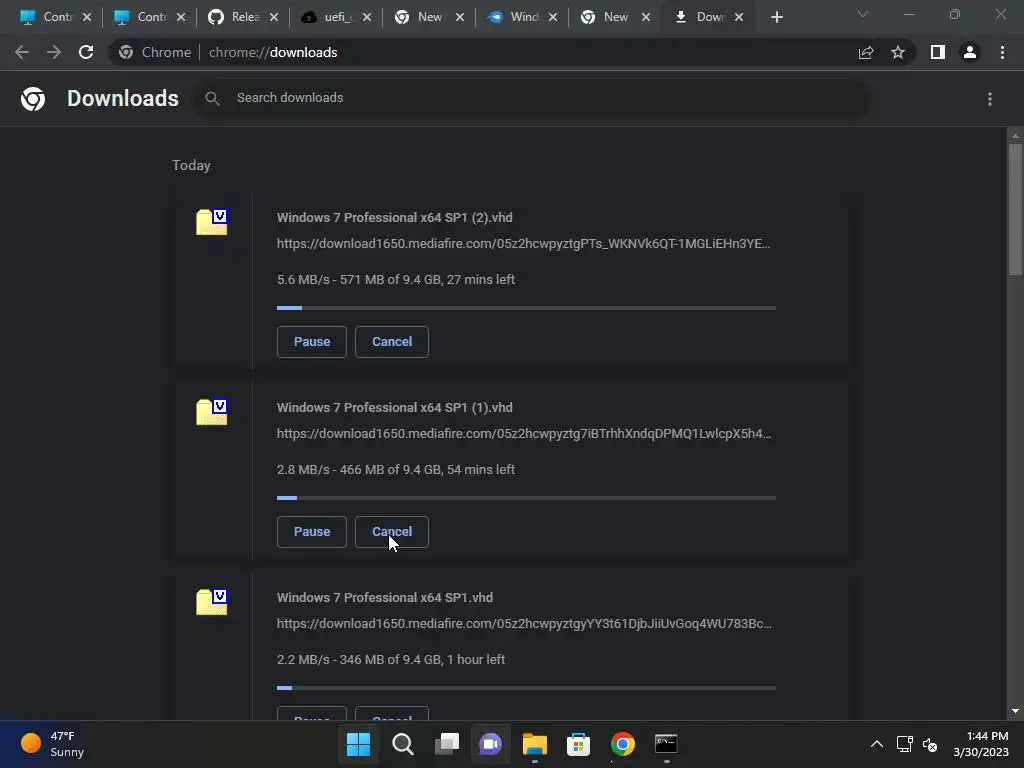The width and height of the screenshot is (1024, 768).
Task: Open a new browser tab
Action: coord(776,17)
